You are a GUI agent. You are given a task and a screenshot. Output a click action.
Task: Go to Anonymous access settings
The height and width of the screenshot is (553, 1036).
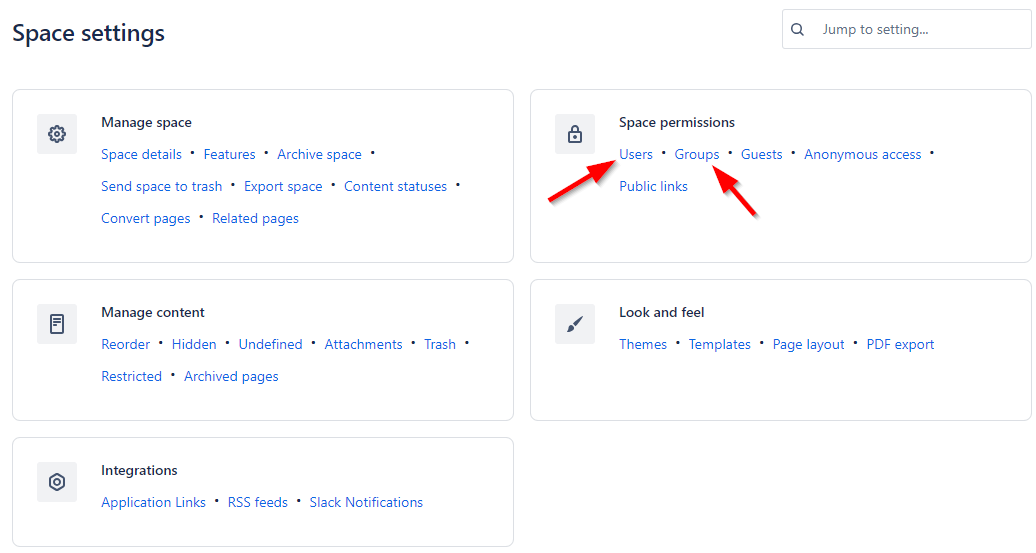(x=862, y=154)
